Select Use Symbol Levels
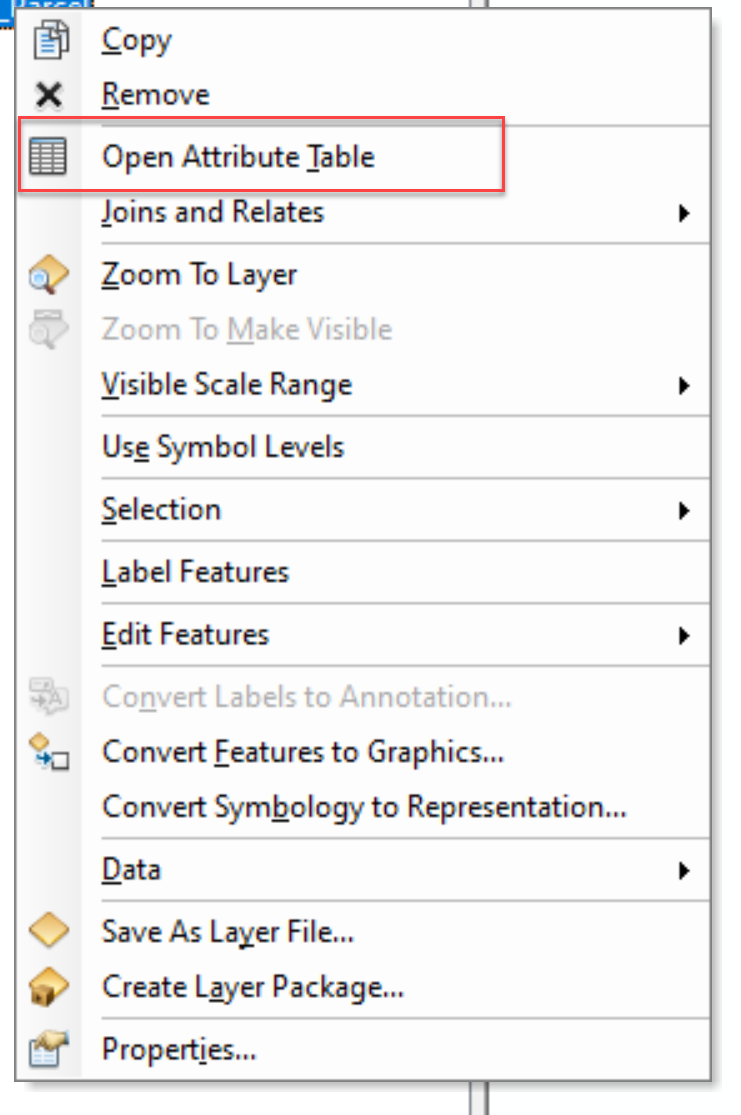Screen dimensions: 741x1115 223,447
